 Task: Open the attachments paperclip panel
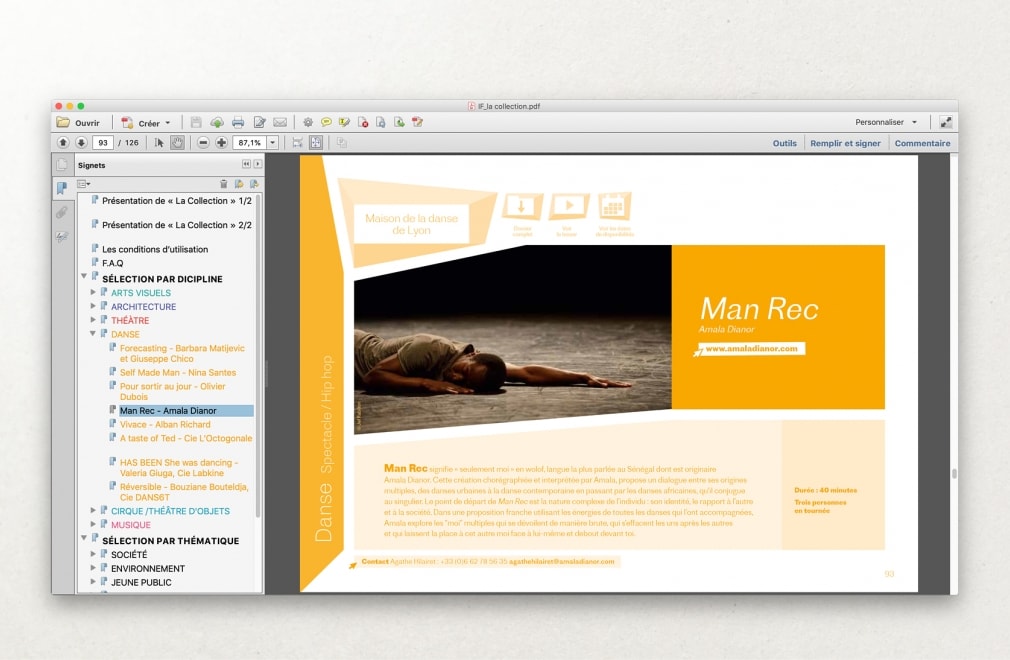62,212
